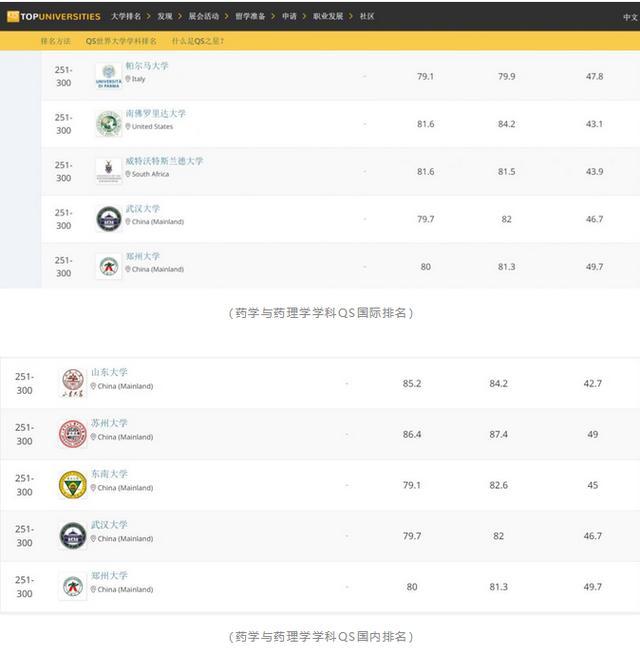
Task: Click the 山东大学 red emblem
Action: coord(73,382)
